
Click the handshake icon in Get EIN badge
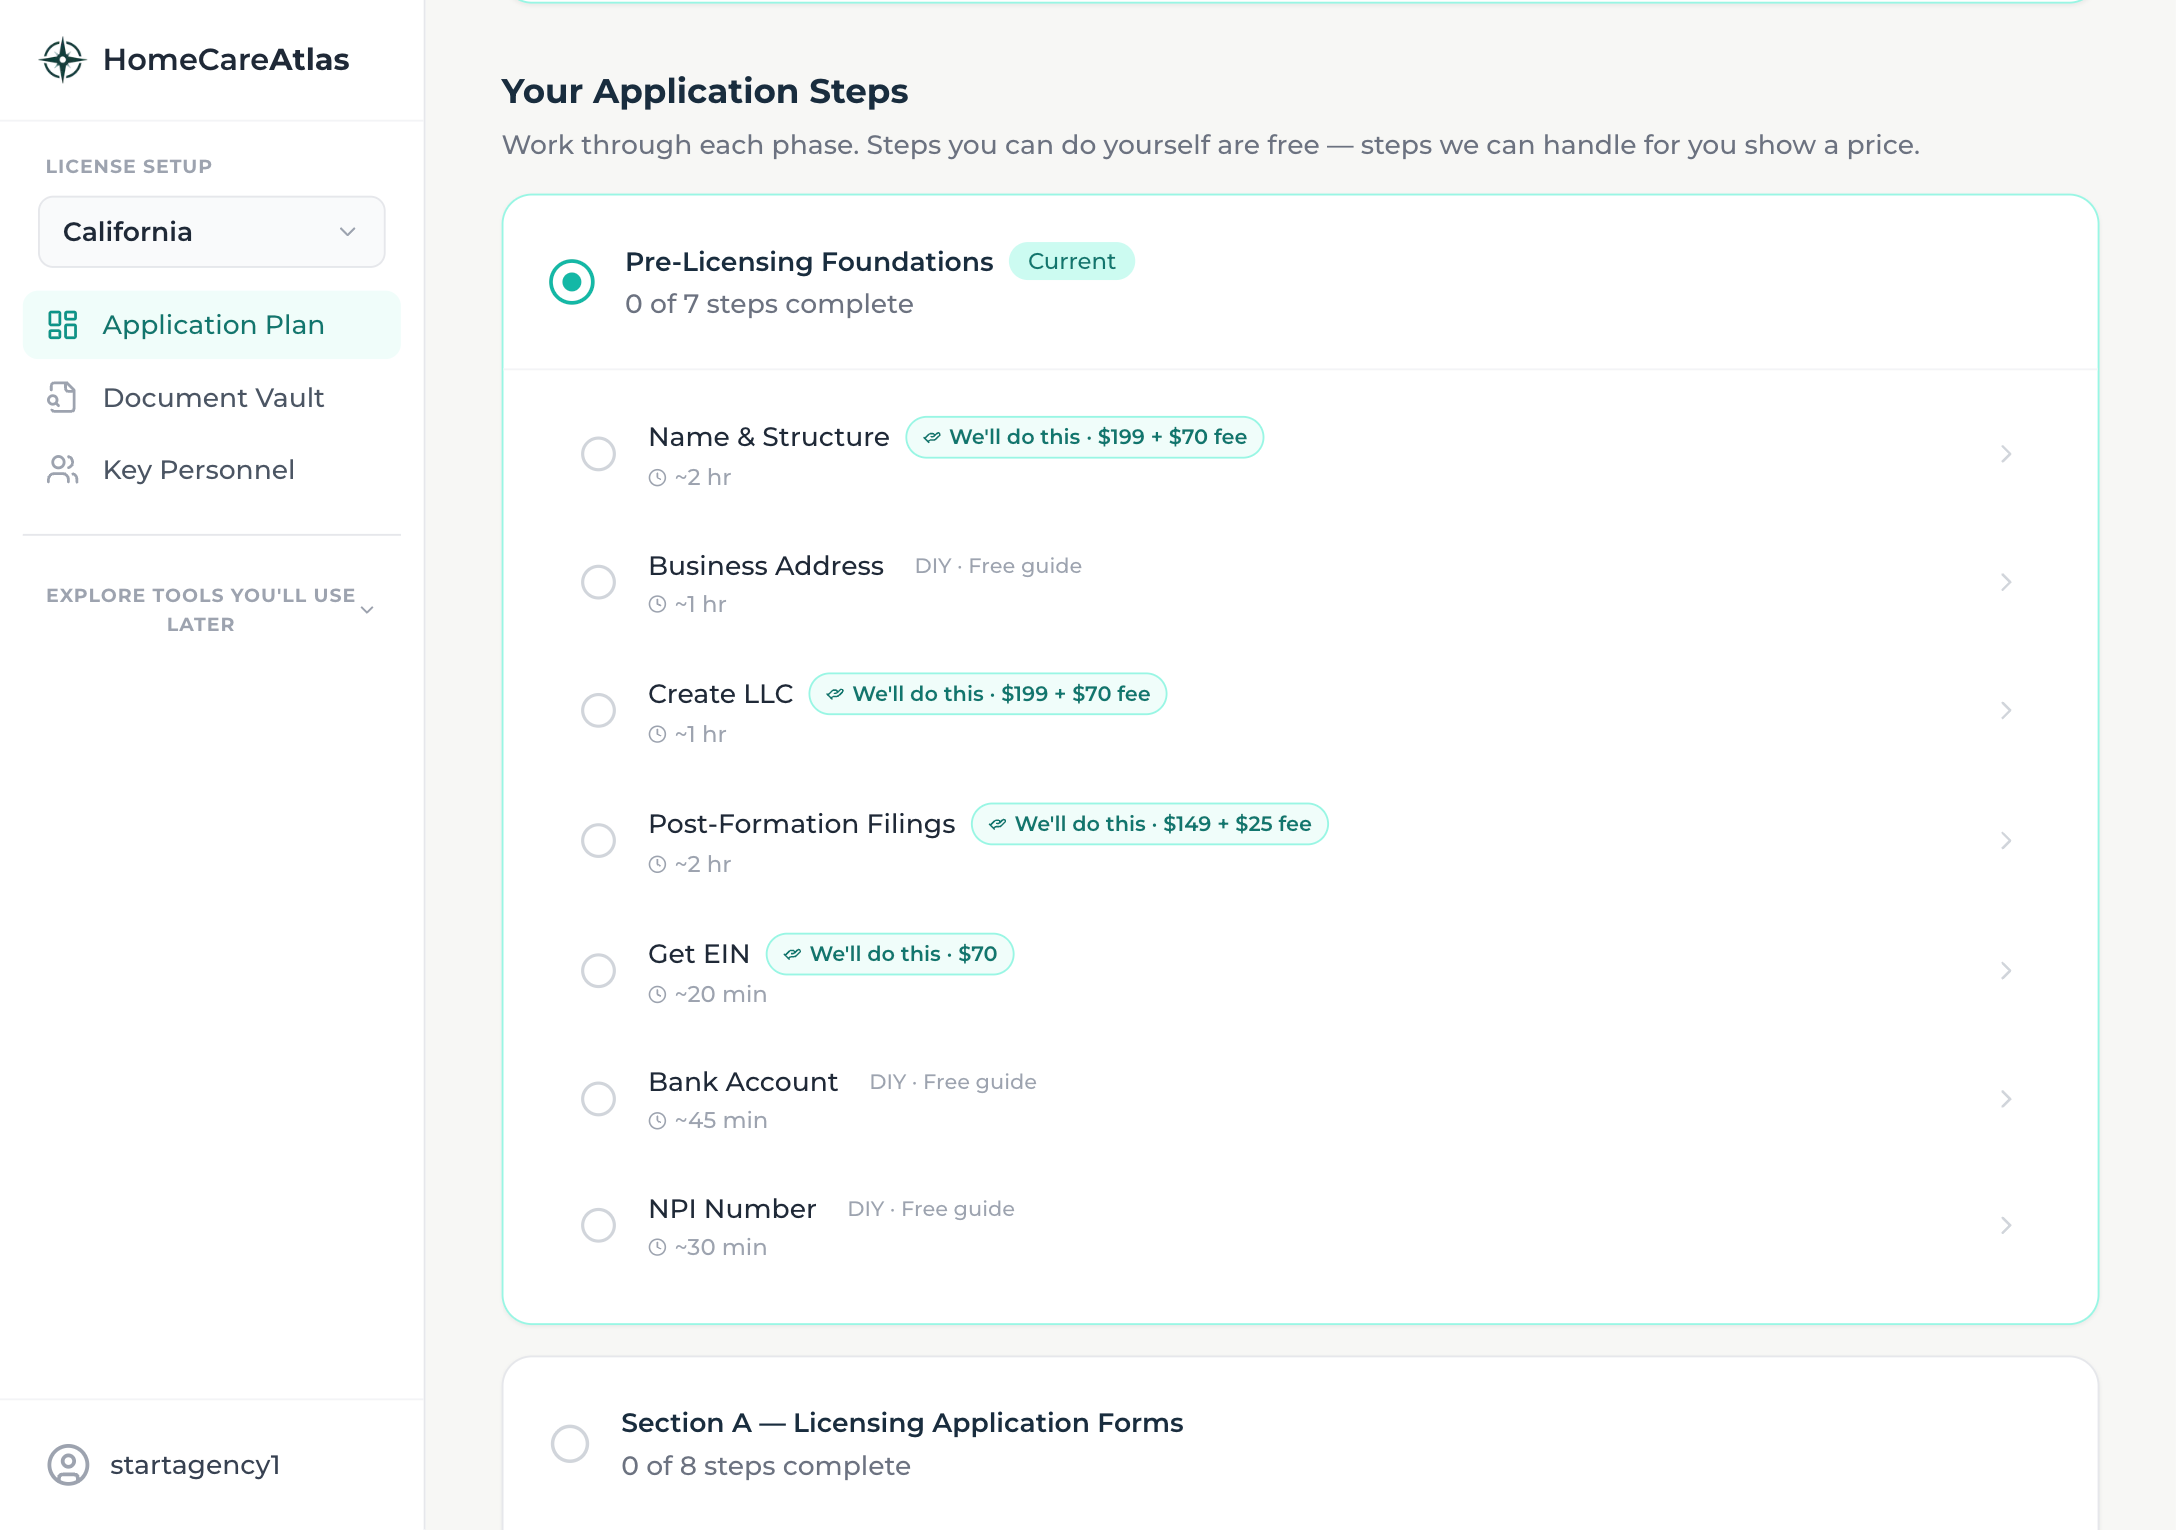click(x=792, y=954)
